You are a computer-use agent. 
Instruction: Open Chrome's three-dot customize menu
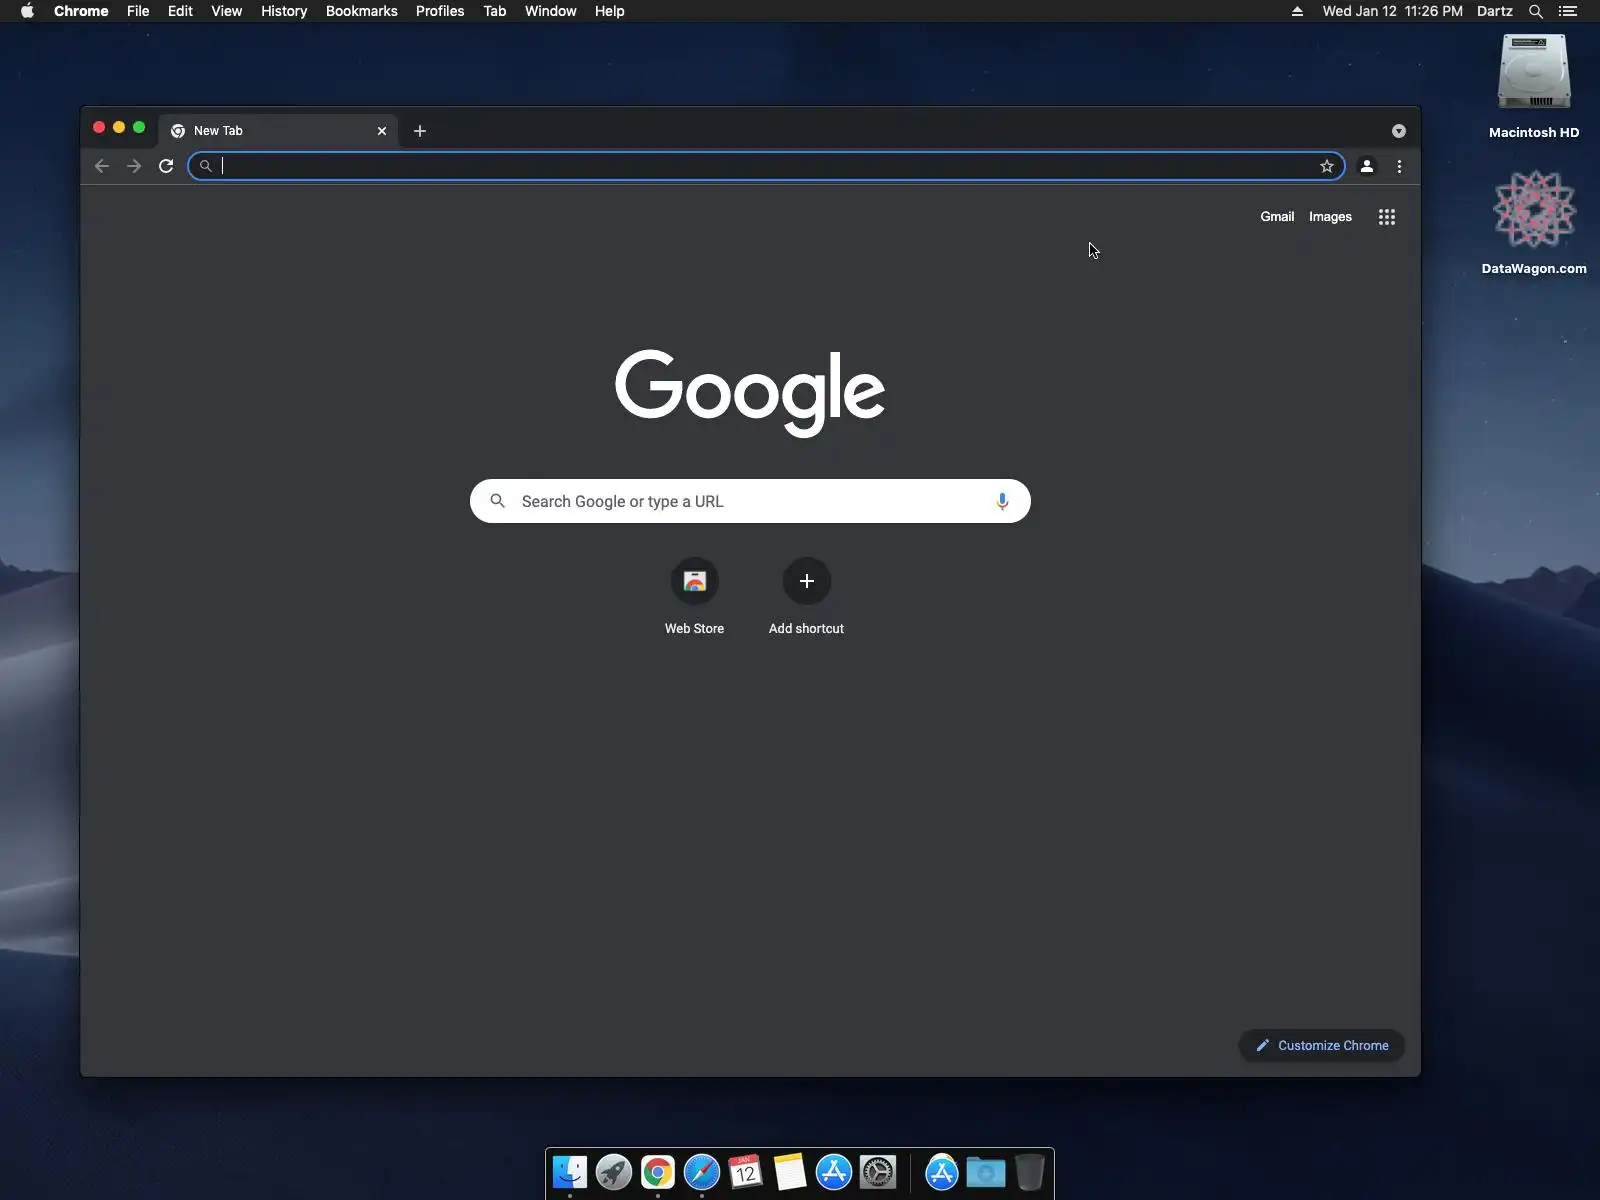[1400, 166]
